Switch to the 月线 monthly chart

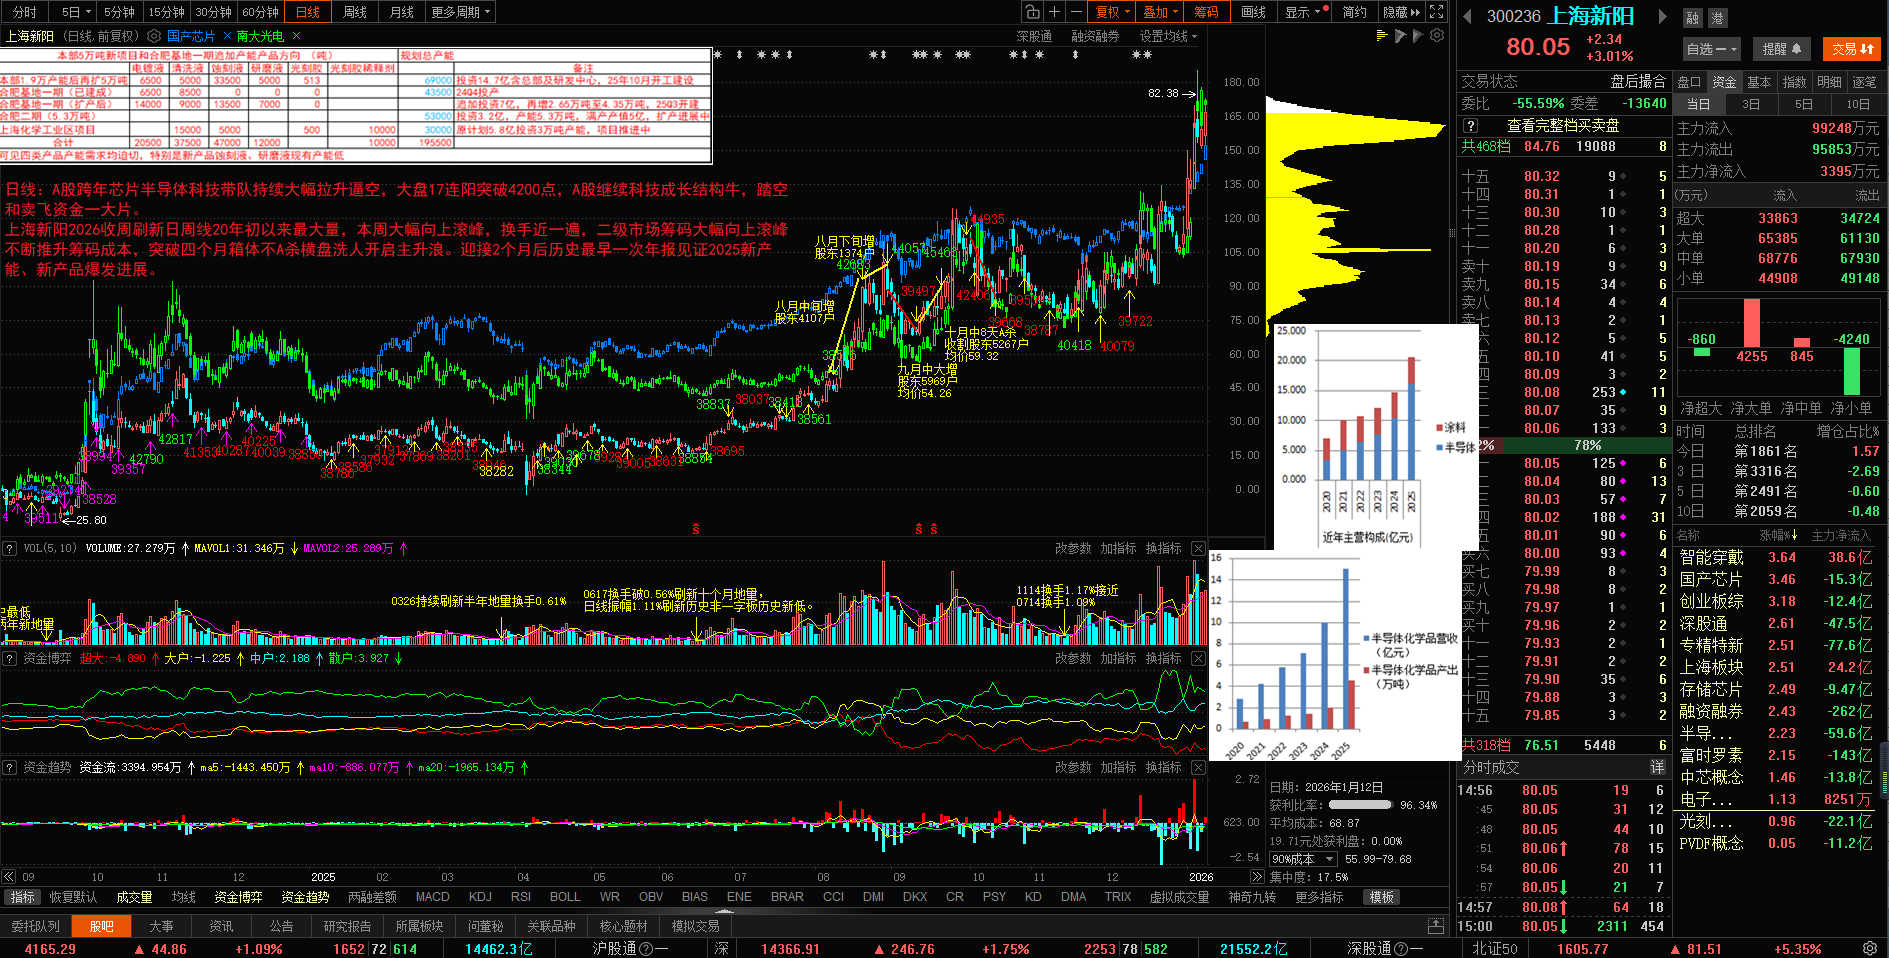pyautogui.click(x=402, y=12)
